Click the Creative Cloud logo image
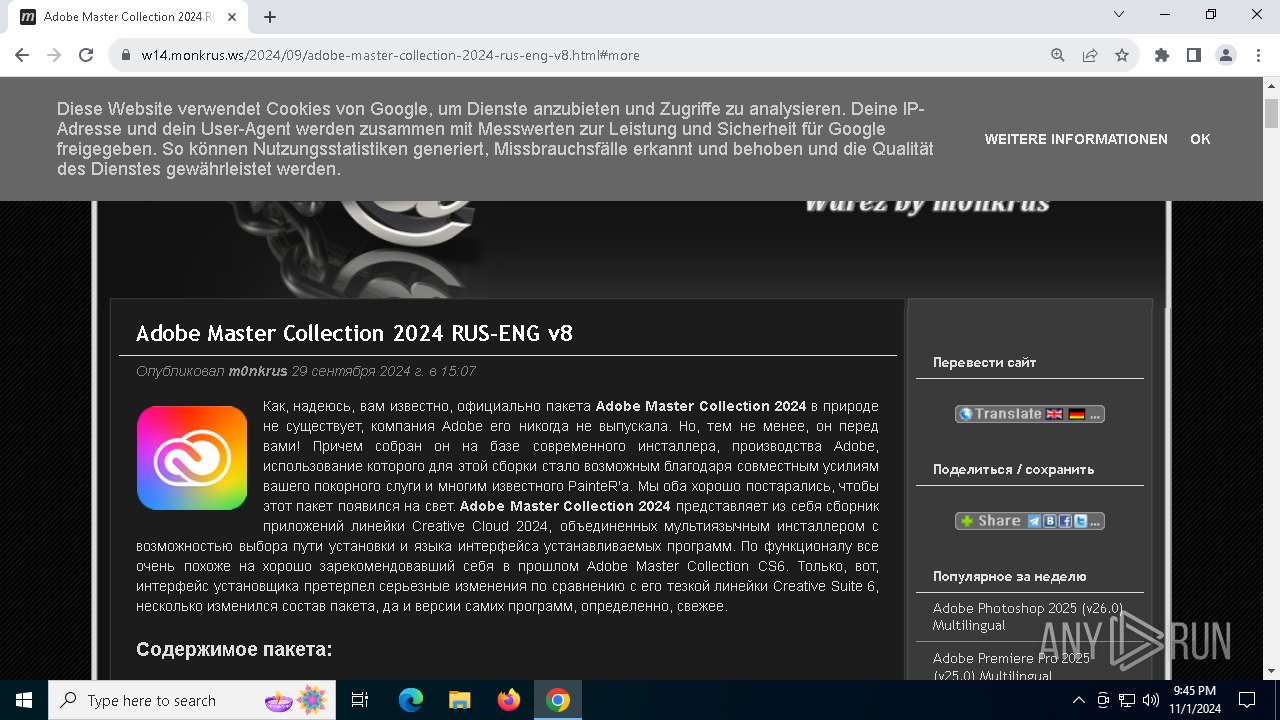 pyautogui.click(x=192, y=458)
